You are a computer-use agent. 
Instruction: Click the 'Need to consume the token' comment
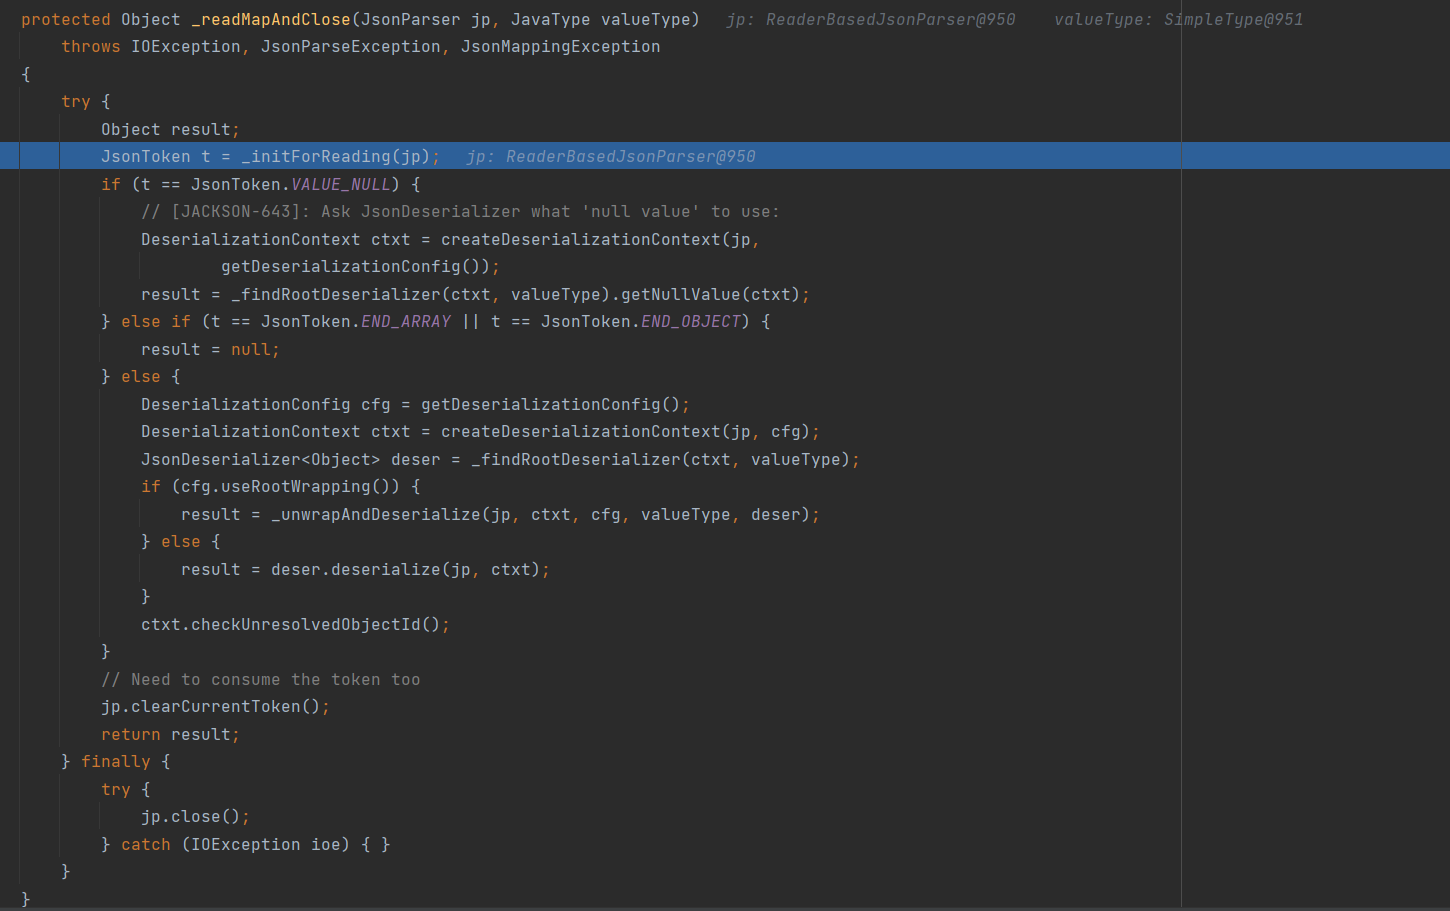[x=260, y=679]
